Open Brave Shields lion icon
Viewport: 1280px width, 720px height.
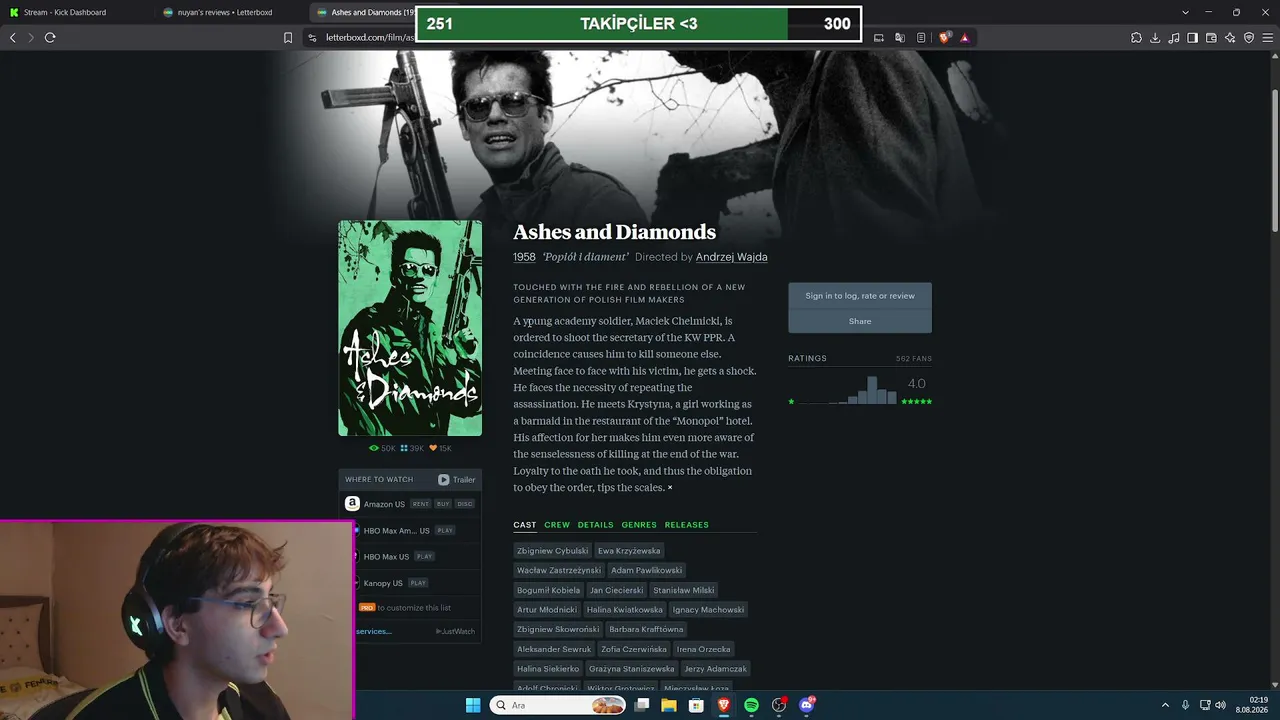945,38
